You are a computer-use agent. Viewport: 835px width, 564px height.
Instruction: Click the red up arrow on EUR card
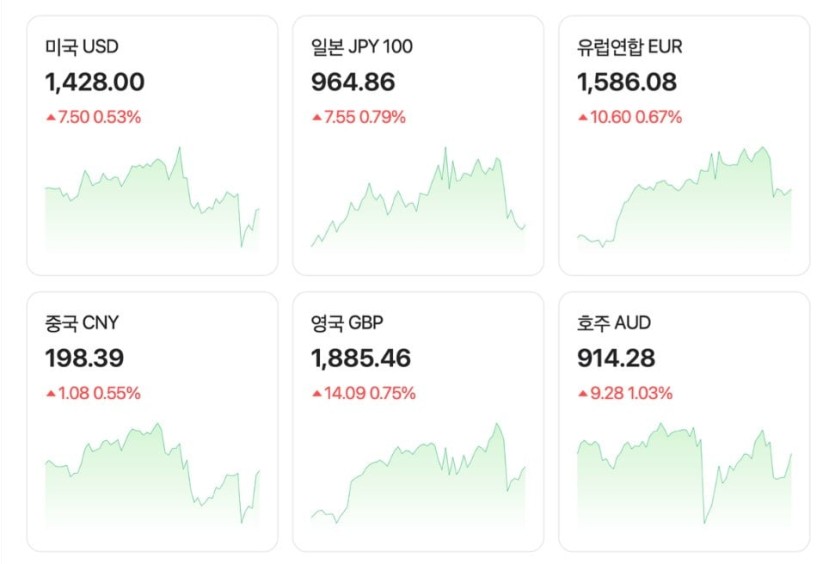coord(582,118)
